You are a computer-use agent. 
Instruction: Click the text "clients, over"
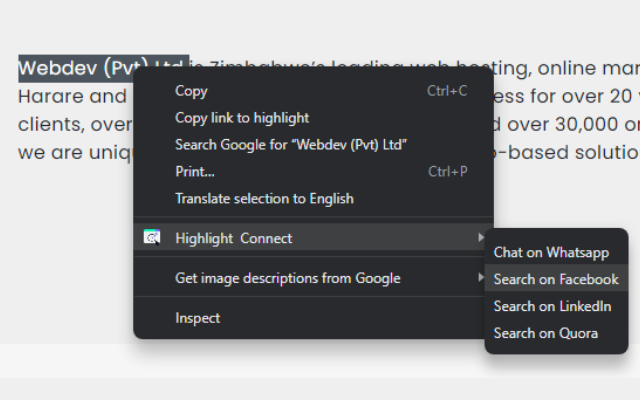point(76,125)
